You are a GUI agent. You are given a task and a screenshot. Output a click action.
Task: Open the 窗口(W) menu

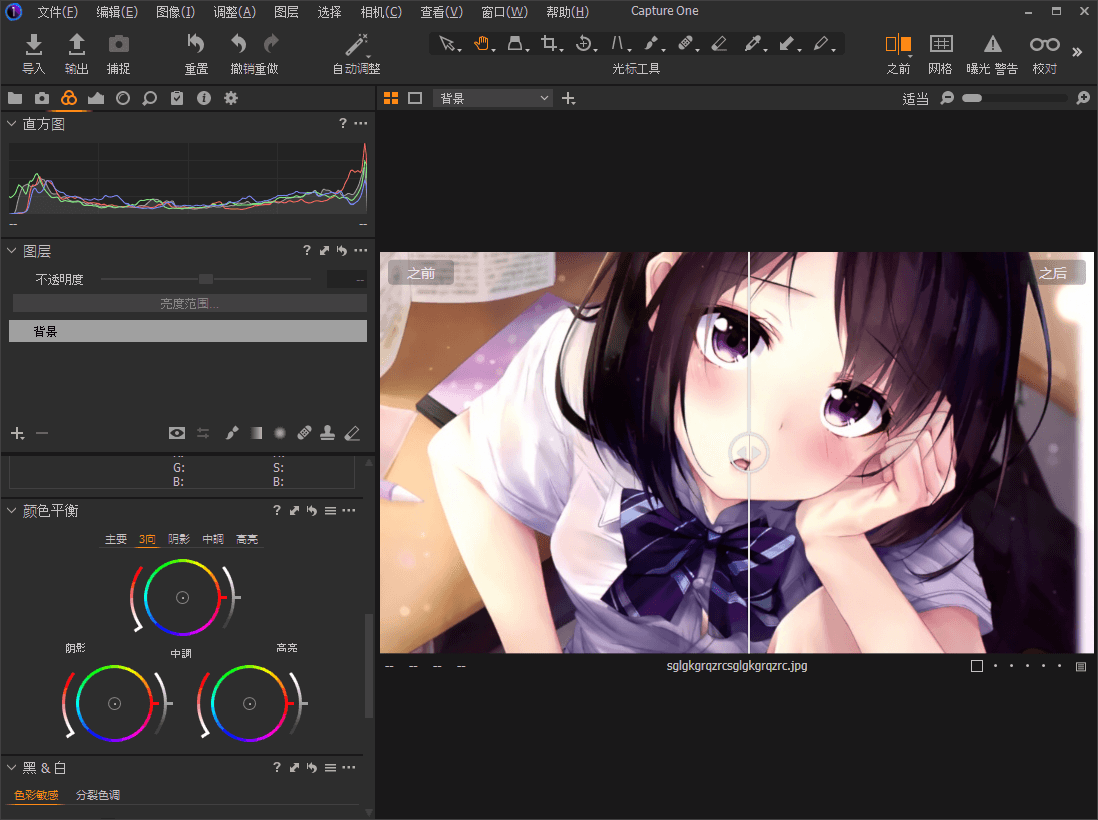tap(504, 12)
